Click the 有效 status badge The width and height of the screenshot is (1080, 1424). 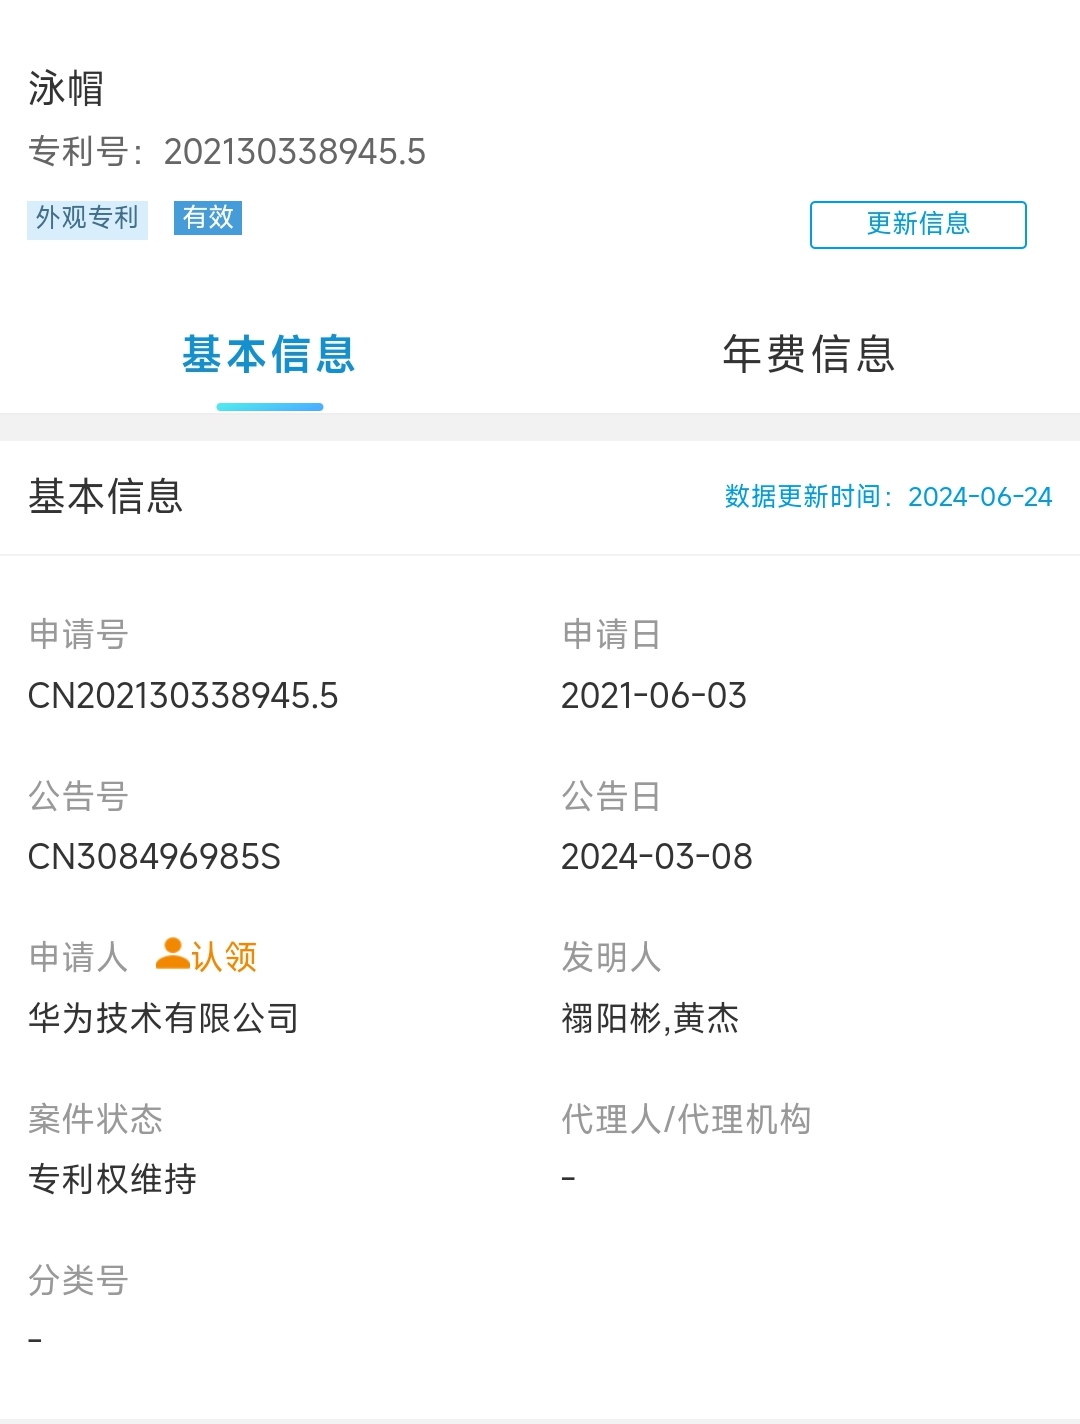(208, 217)
